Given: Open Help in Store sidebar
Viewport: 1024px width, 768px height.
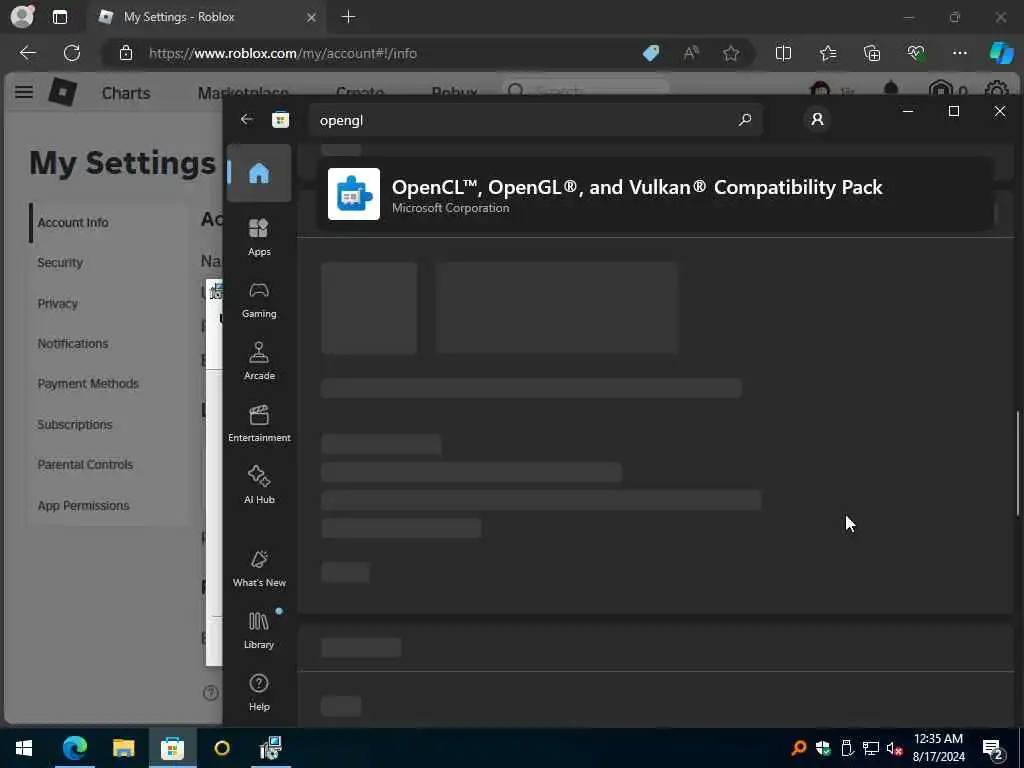Looking at the screenshot, I should [x=259, y=692].
